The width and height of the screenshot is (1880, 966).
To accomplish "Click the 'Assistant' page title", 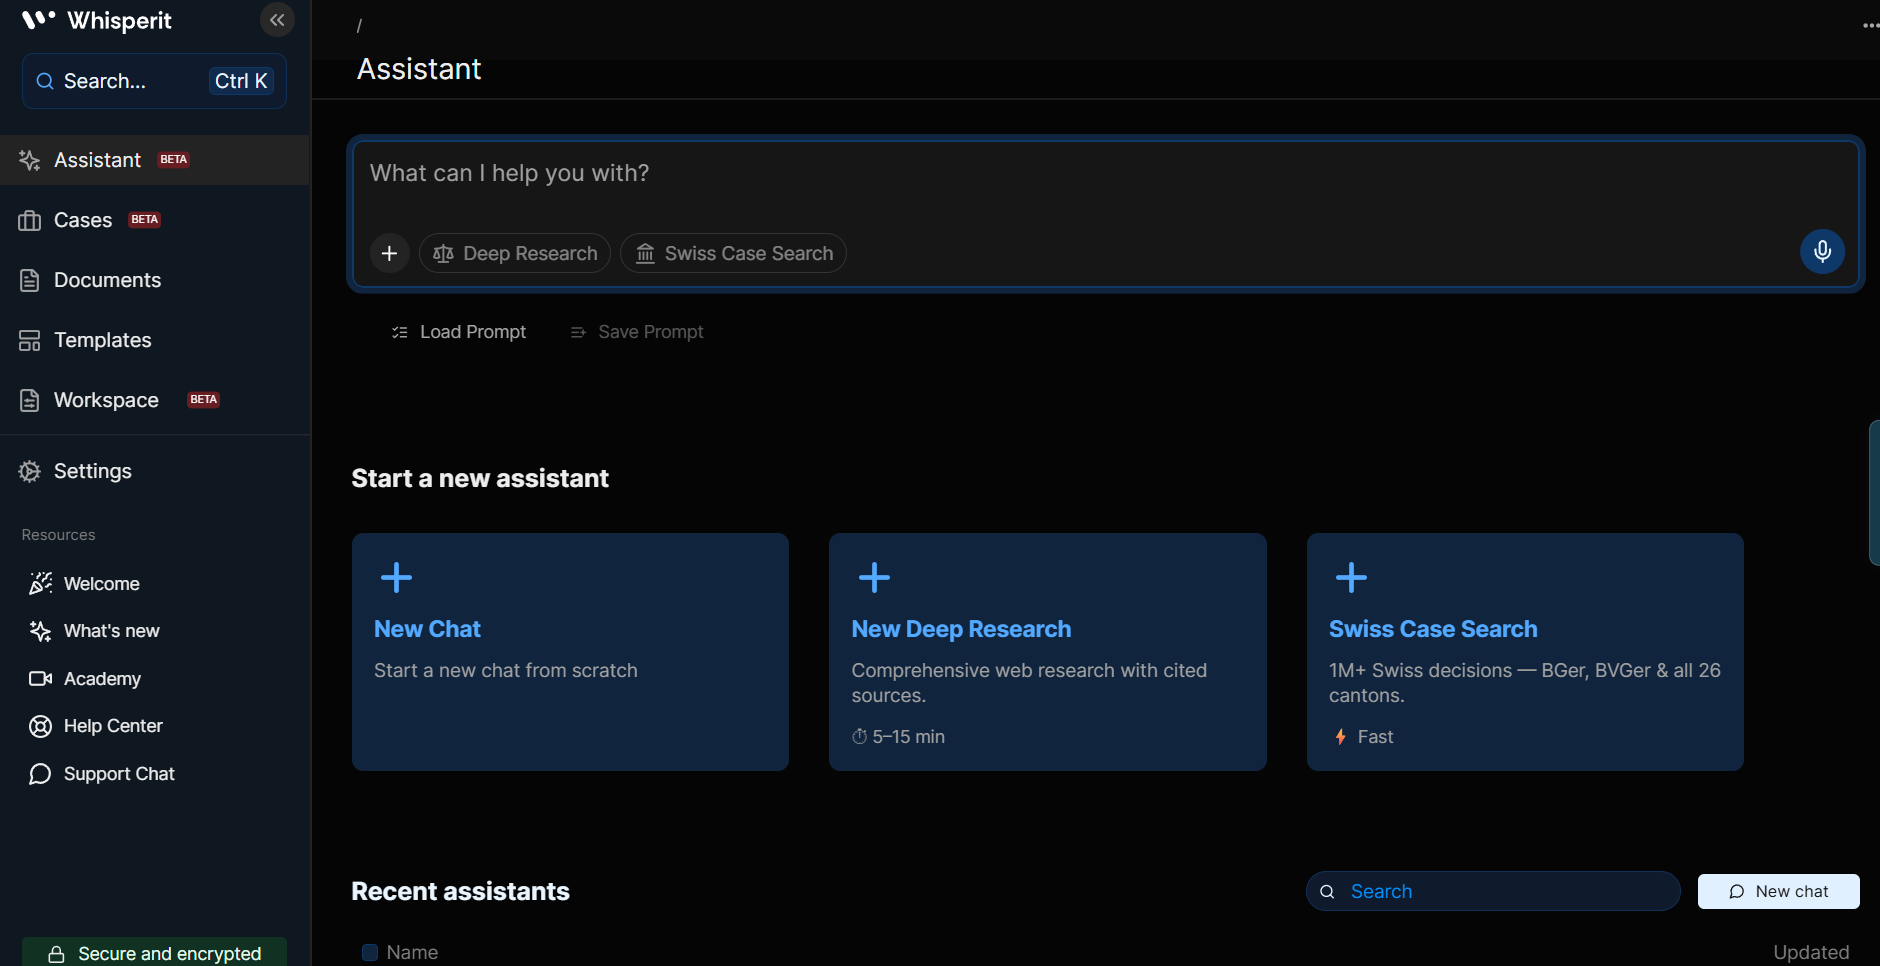I will click(419, 69).
